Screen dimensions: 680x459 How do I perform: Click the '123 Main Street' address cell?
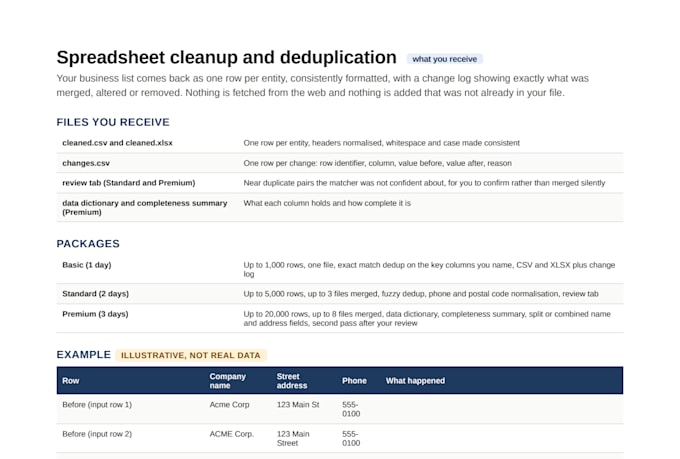[293, 438]
